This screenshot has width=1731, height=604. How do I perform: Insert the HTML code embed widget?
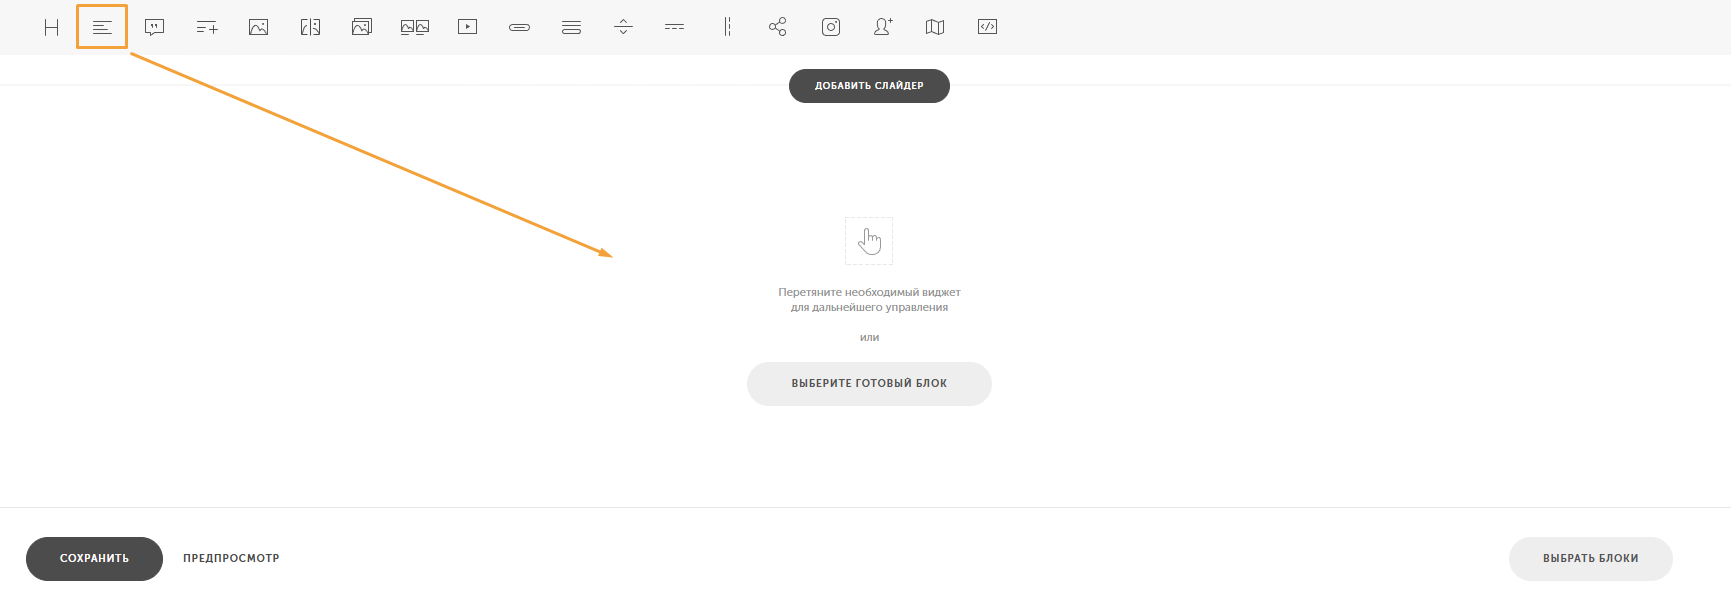coord(987,27)
